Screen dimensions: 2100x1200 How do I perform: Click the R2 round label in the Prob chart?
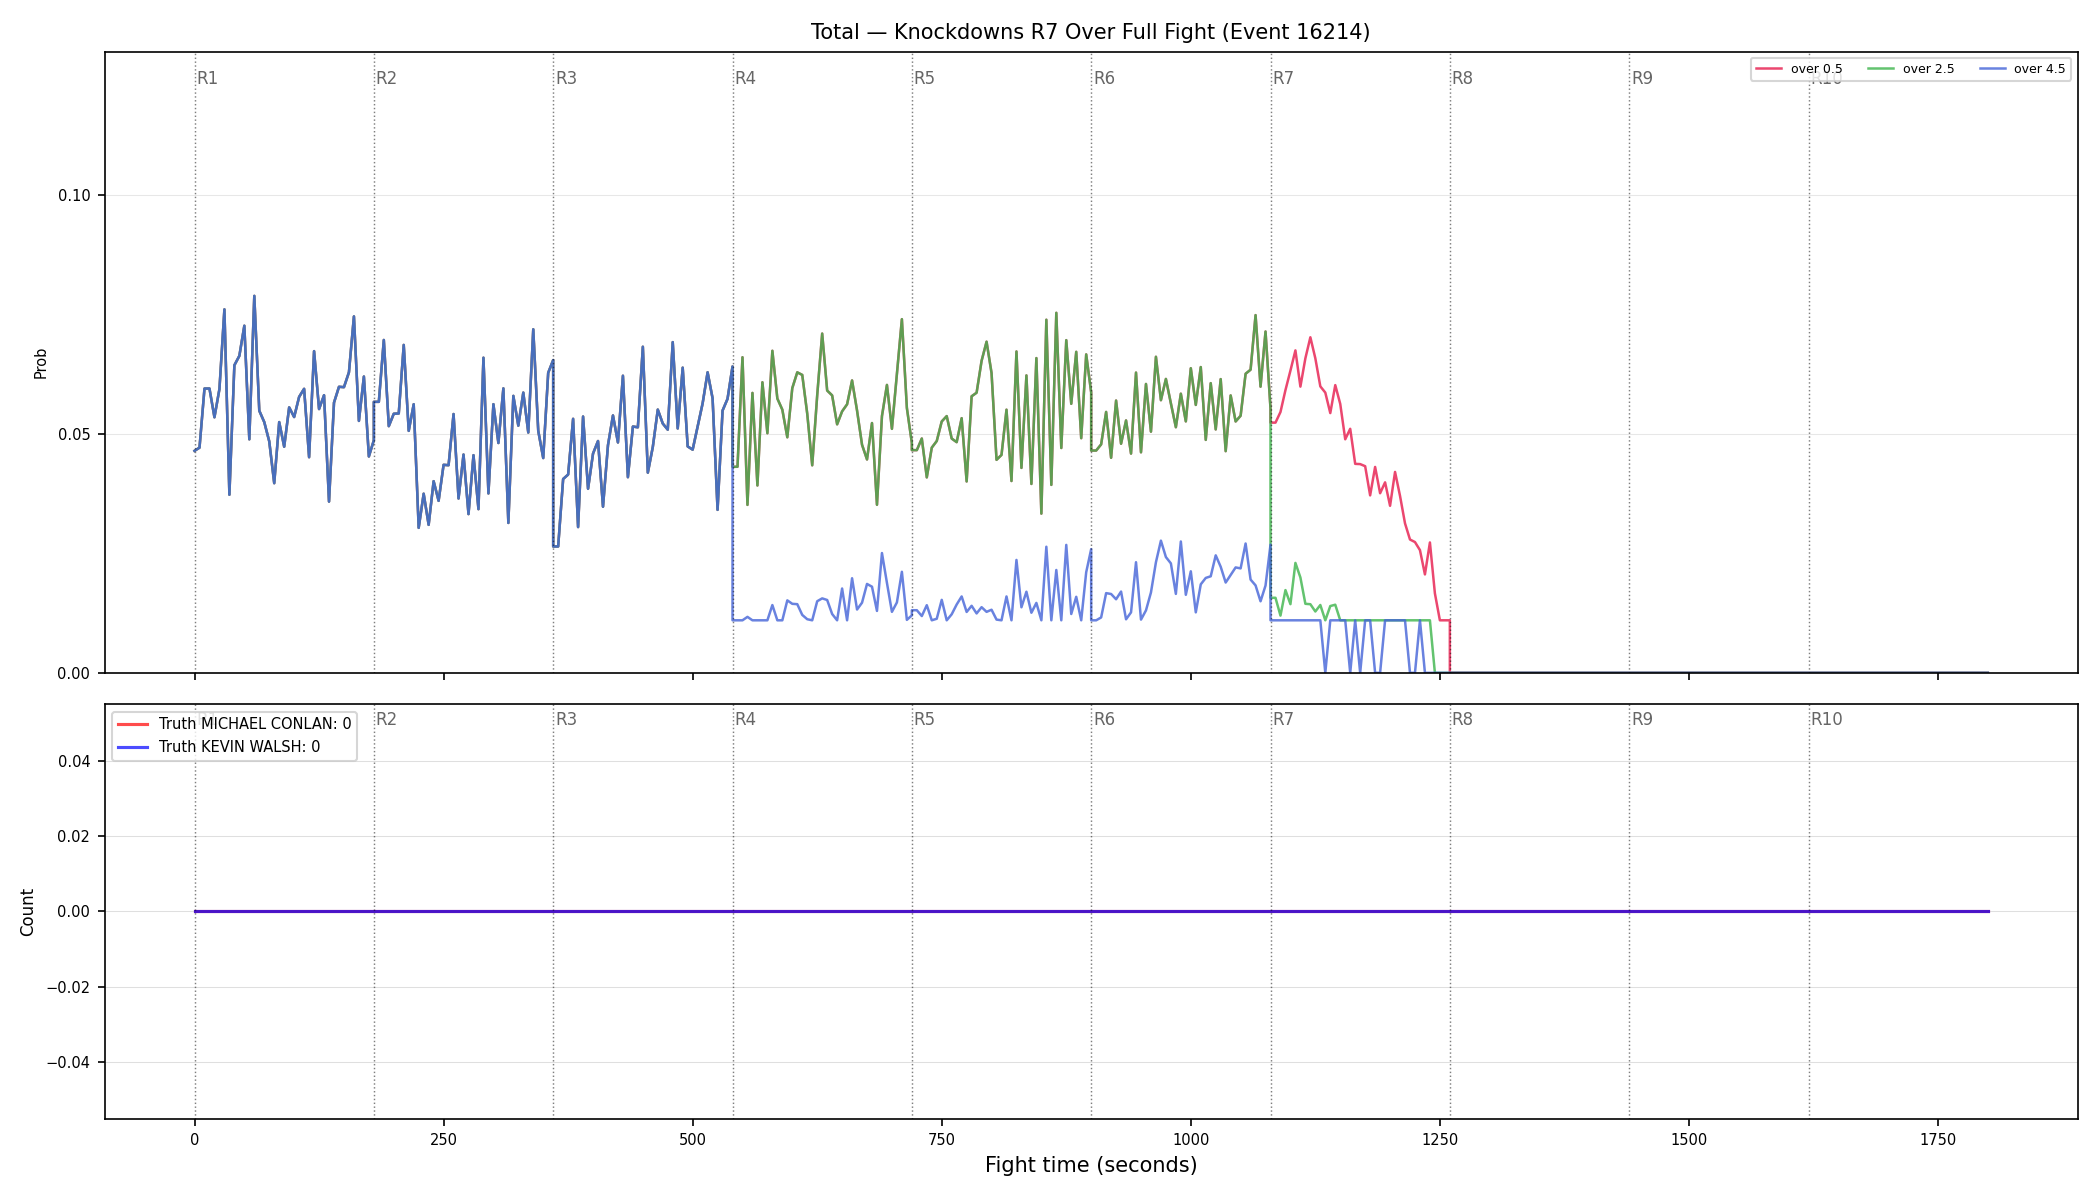coord(386,78)
